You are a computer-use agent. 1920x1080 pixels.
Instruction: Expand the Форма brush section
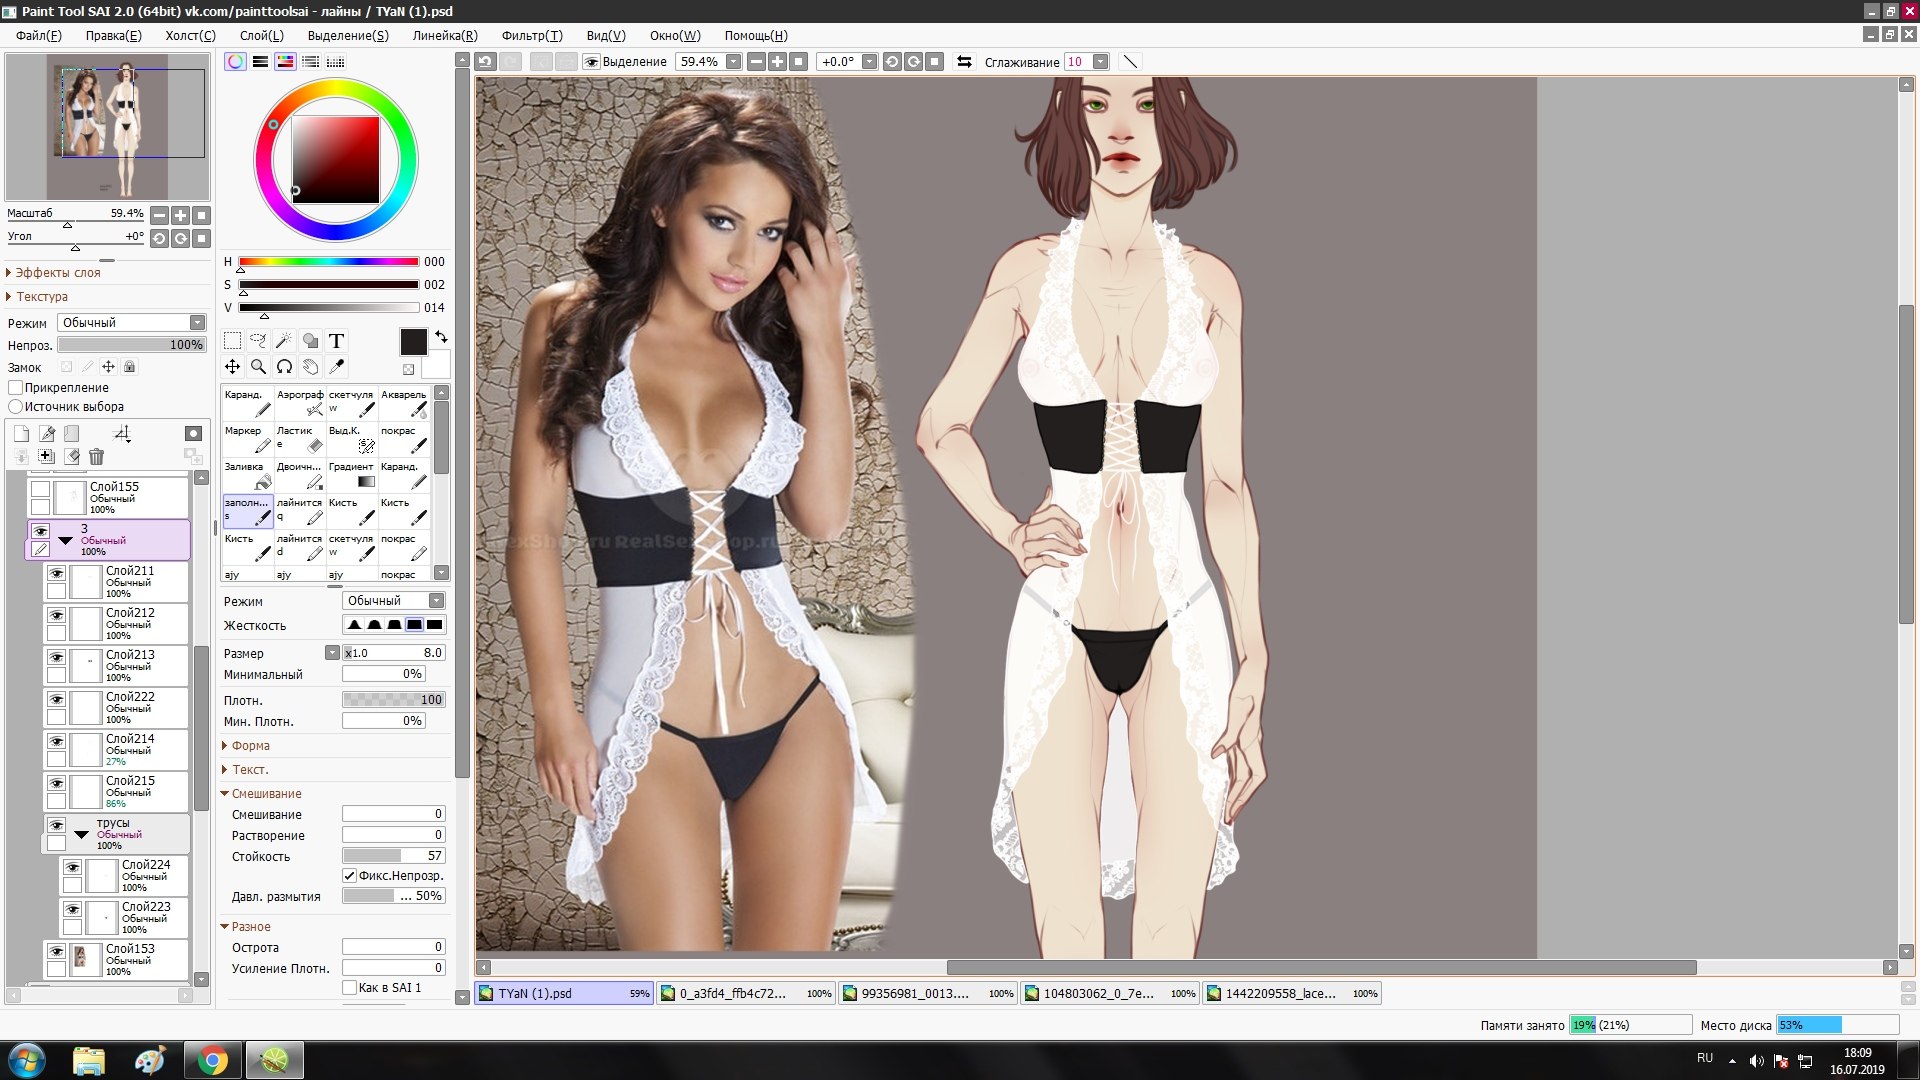coord(250,746)
